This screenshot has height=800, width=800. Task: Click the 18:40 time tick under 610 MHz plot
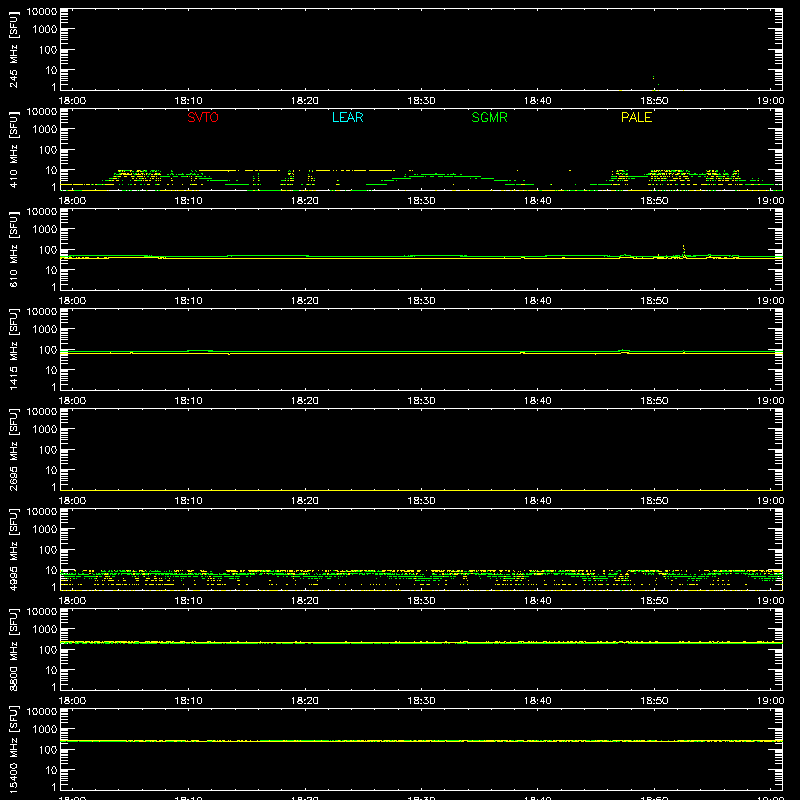point(538,301)
